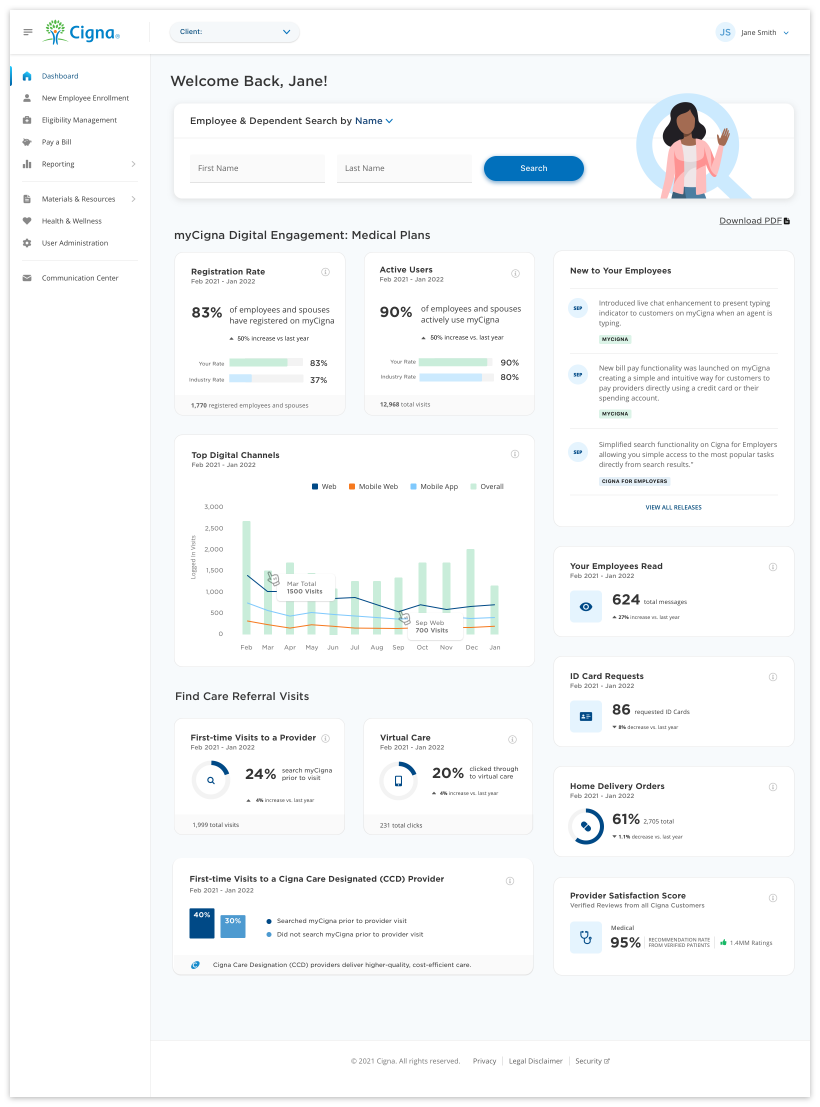Toggle Web series in chart legend
This screenshot has height=1107, width=820.
pos(324,486)
